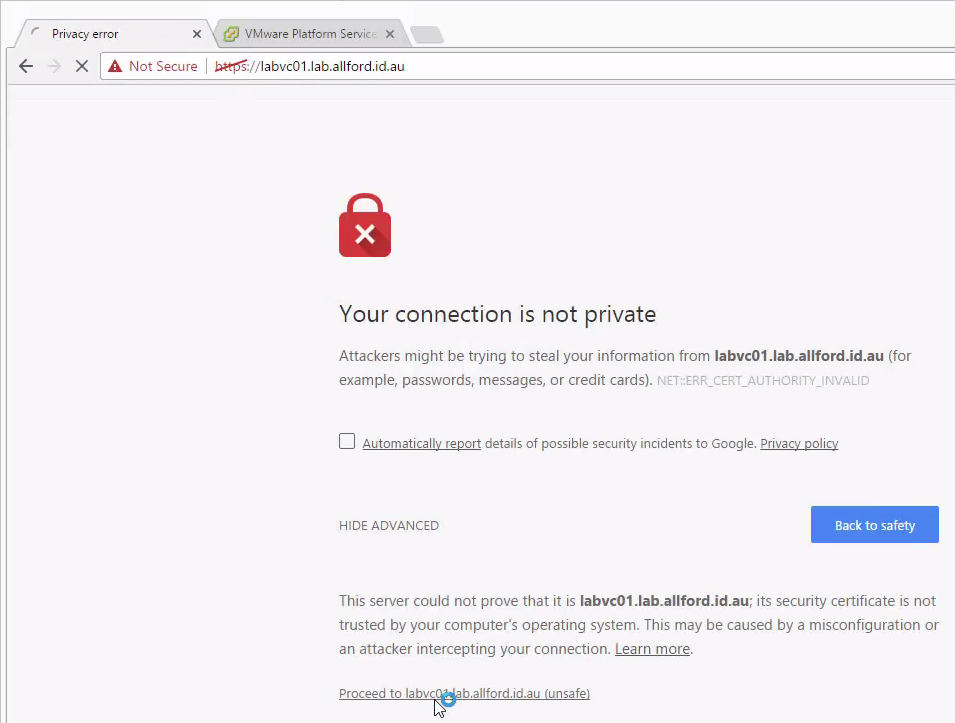
Task: Click the greyed forward arrow
Action: 54,66
